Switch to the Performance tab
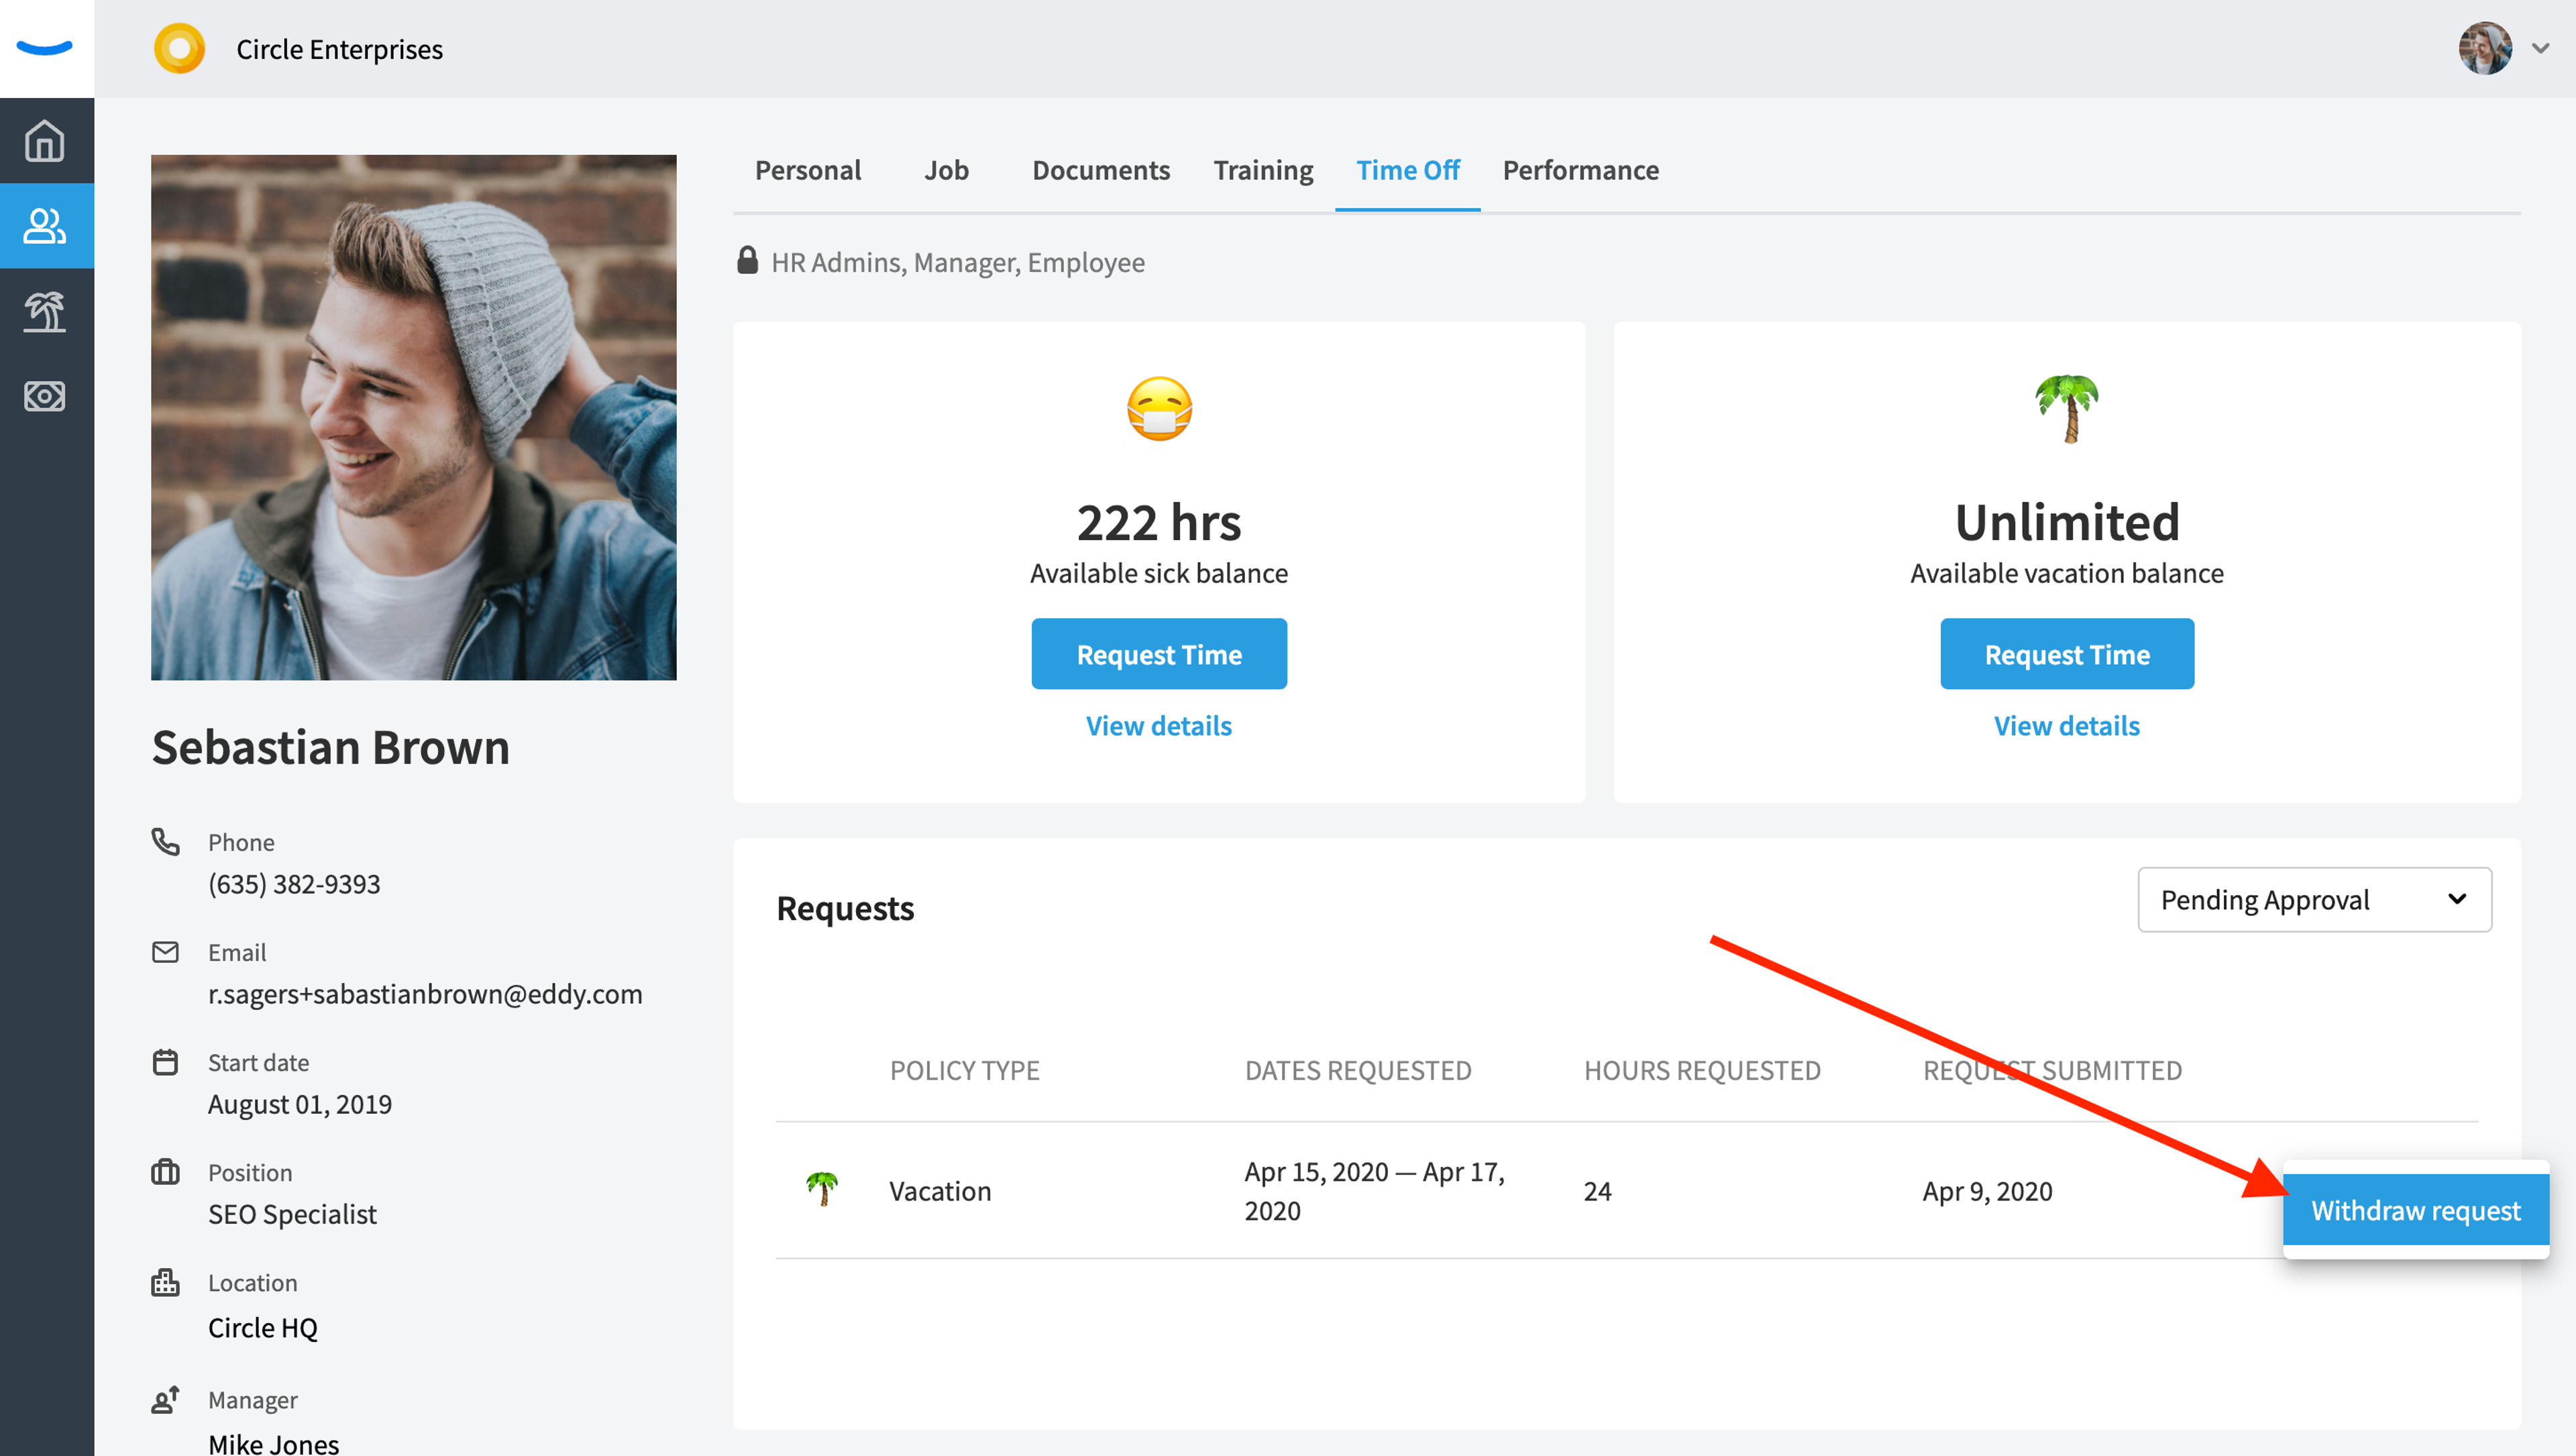2576x1456 pixels. tap(1580, 170)
